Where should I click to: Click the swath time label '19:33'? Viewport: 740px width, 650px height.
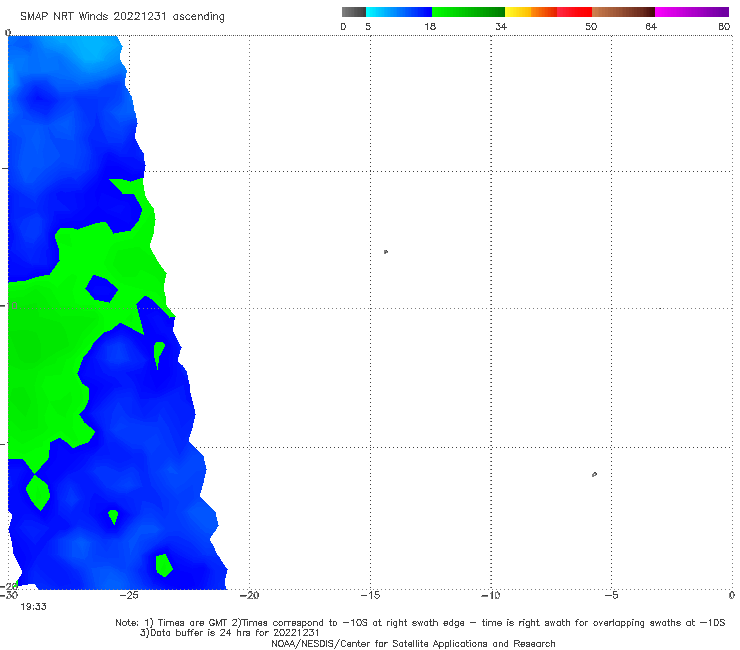click(34, 607)
